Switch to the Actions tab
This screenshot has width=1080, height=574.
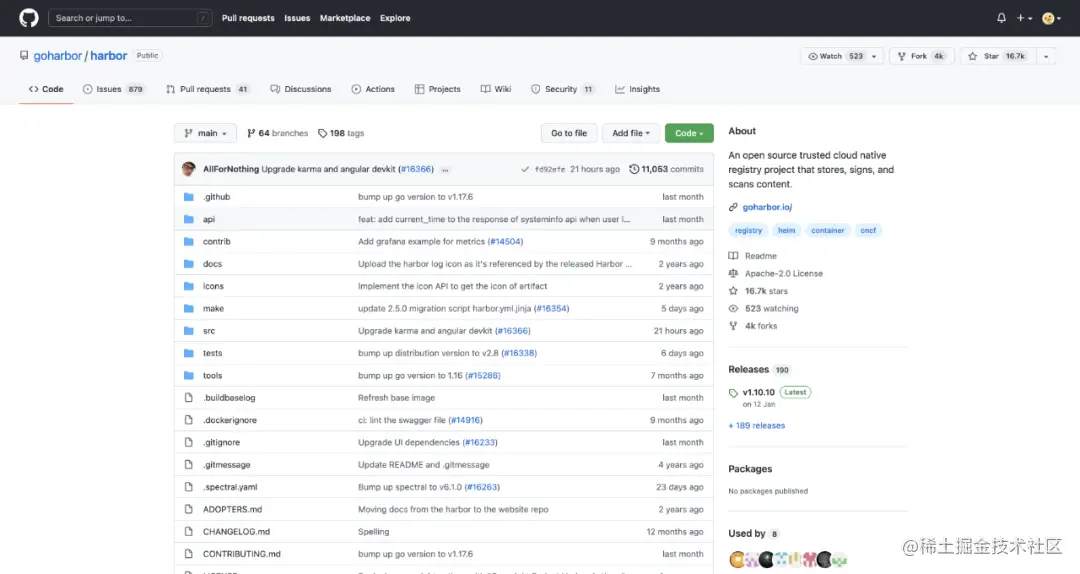click(373, 89)
